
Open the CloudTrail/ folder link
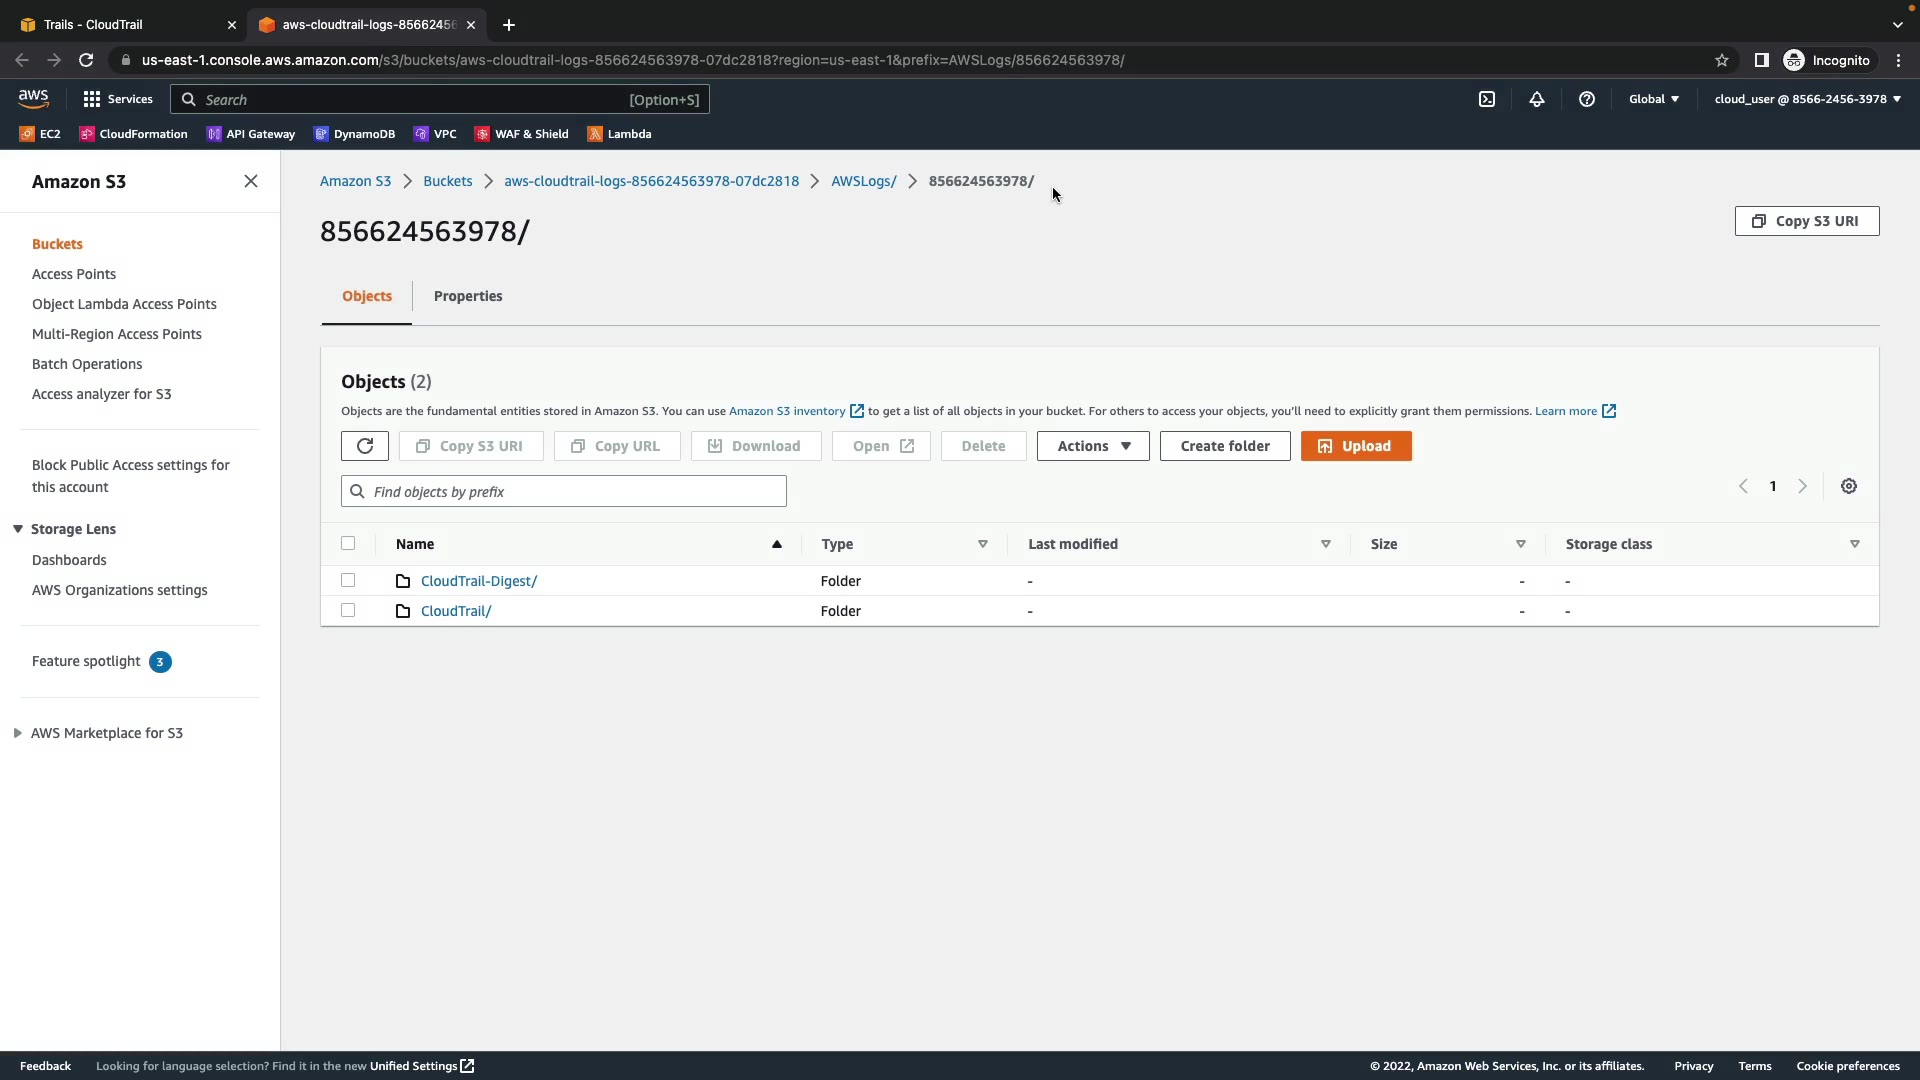coord(456,611)
